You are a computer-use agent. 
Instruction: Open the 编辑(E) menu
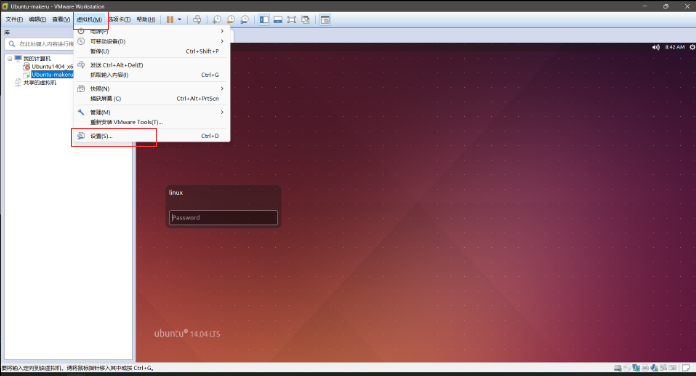click(37, 20)
